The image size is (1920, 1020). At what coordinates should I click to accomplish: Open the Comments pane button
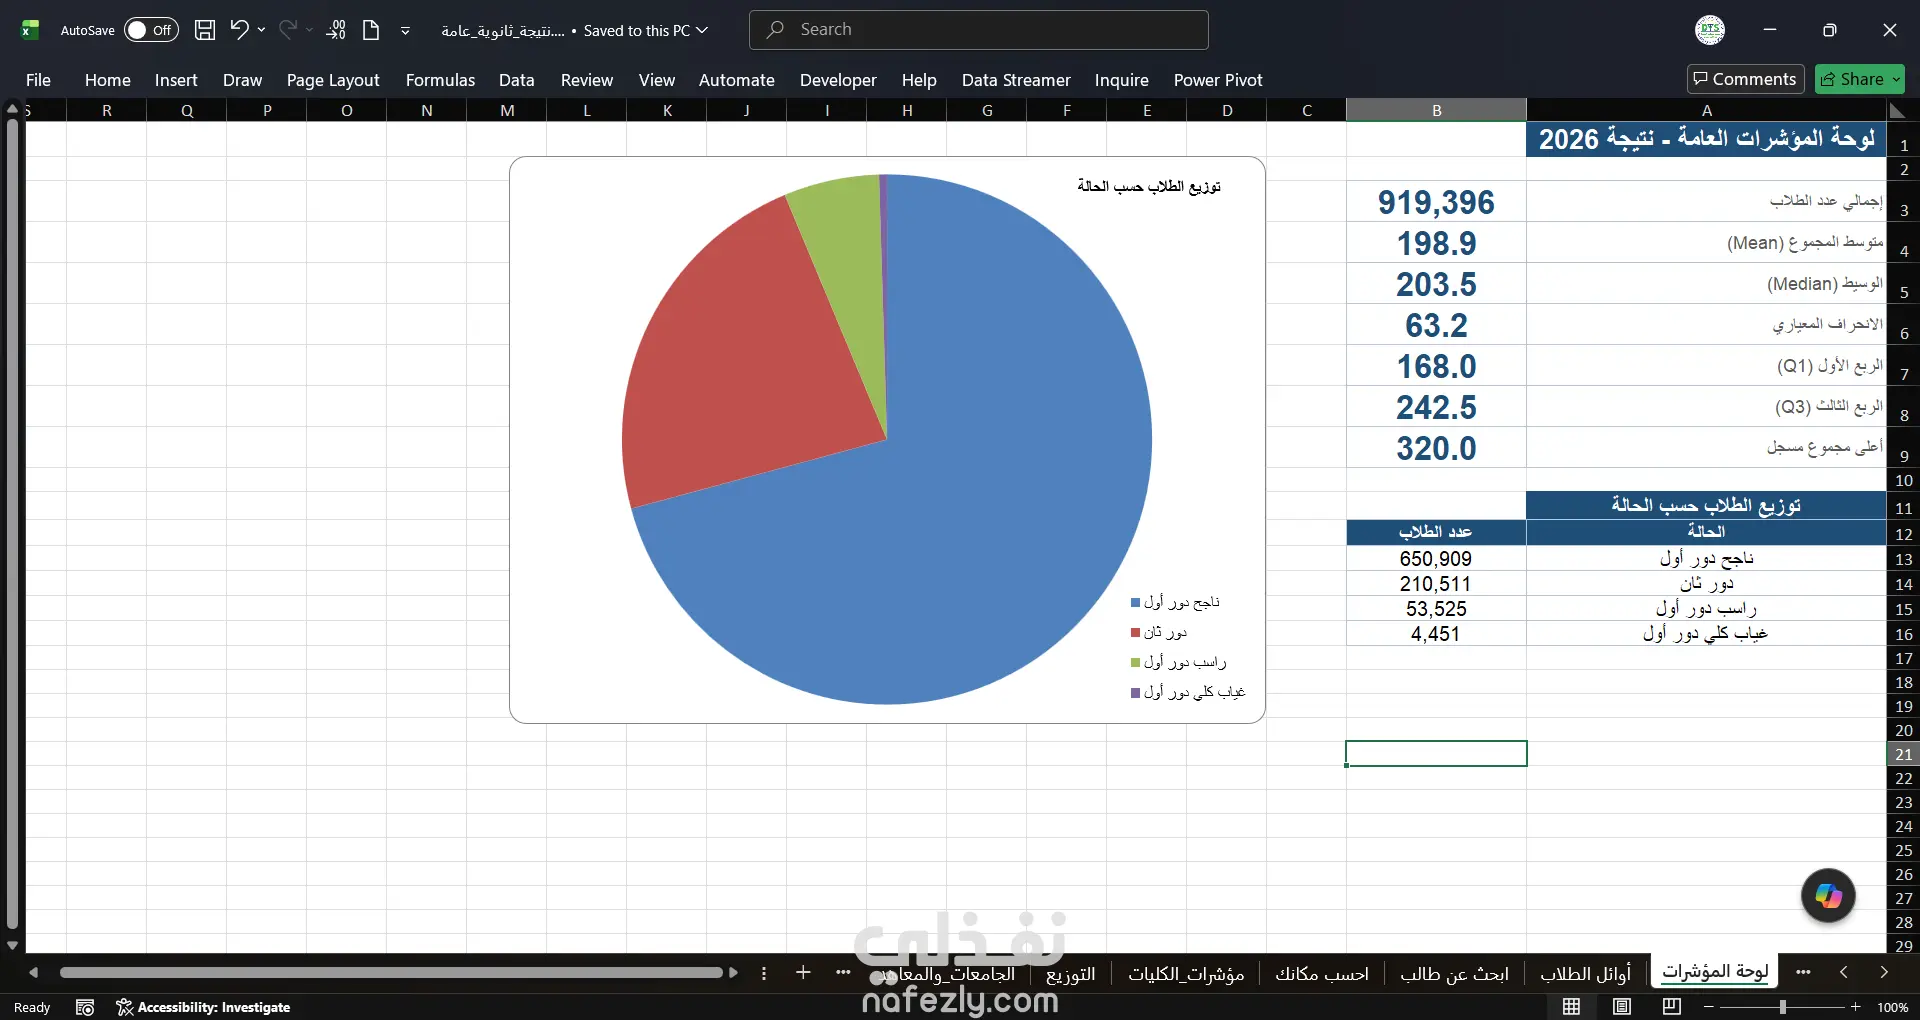click(1745, 79)
